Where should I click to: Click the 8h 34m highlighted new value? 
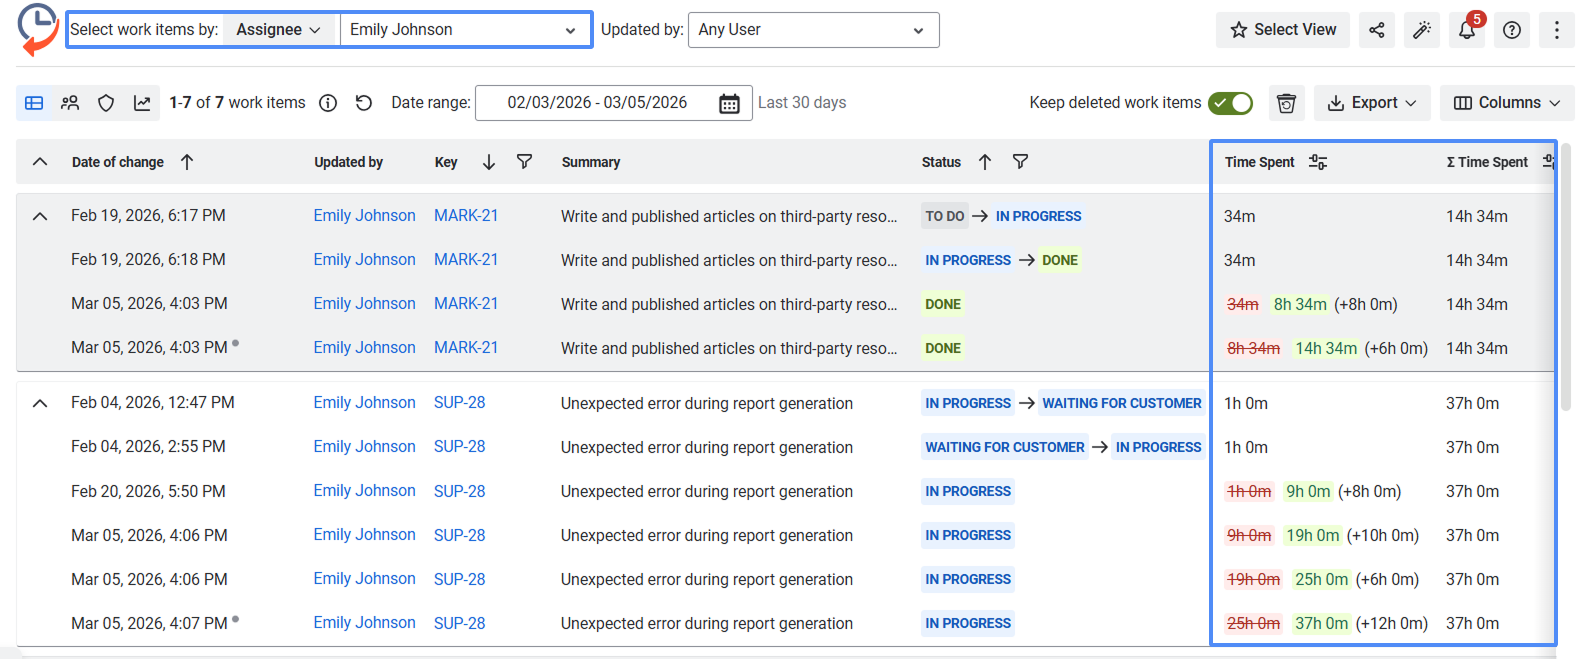click(1300, 304)
